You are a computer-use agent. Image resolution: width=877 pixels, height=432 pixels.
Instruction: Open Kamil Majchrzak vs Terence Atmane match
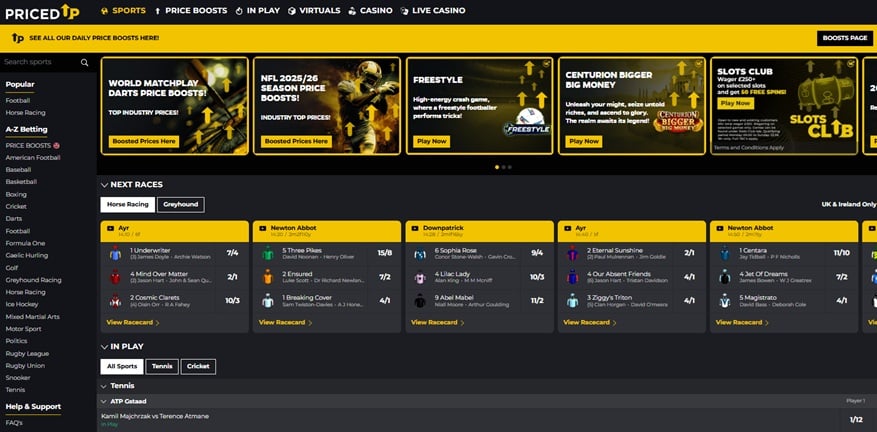click(155, 416)
